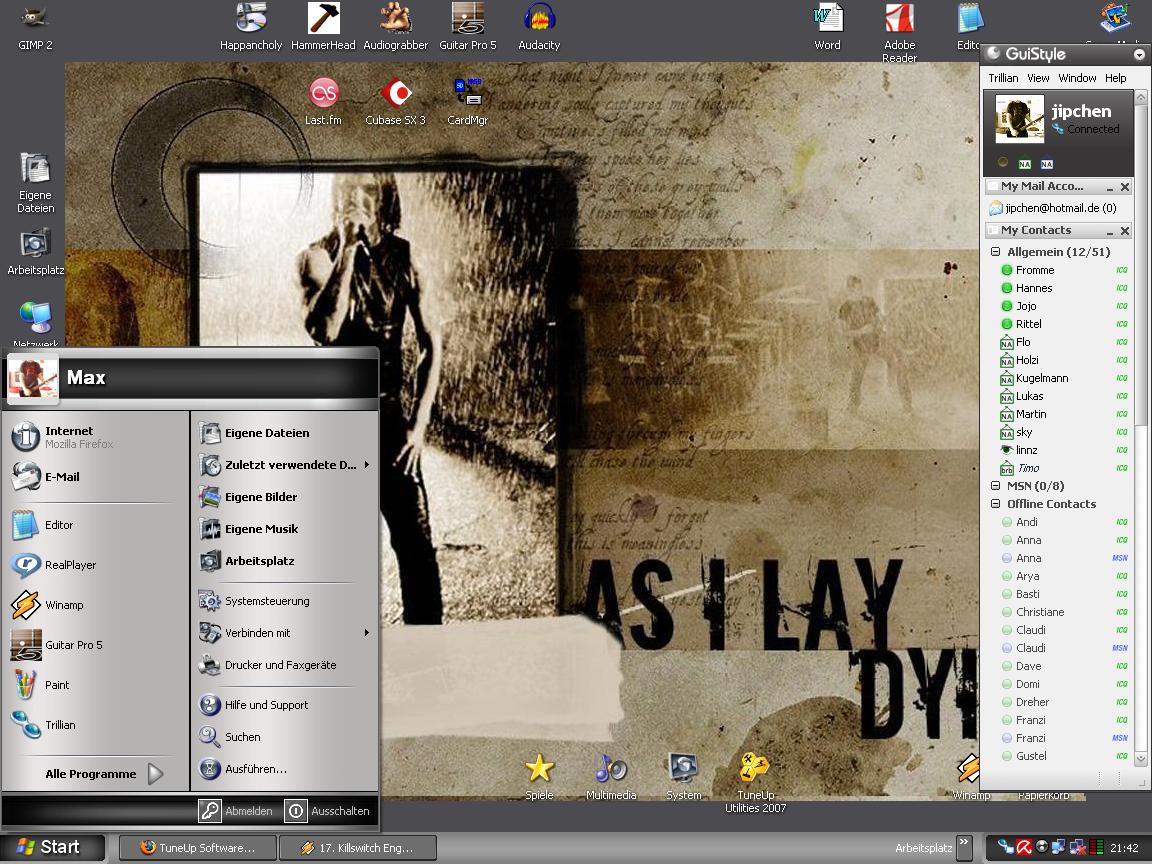This screenshot has height=864, width=1152.
Task: Expand Alle Programme in Start menu
Action: [x=102, y=774]
